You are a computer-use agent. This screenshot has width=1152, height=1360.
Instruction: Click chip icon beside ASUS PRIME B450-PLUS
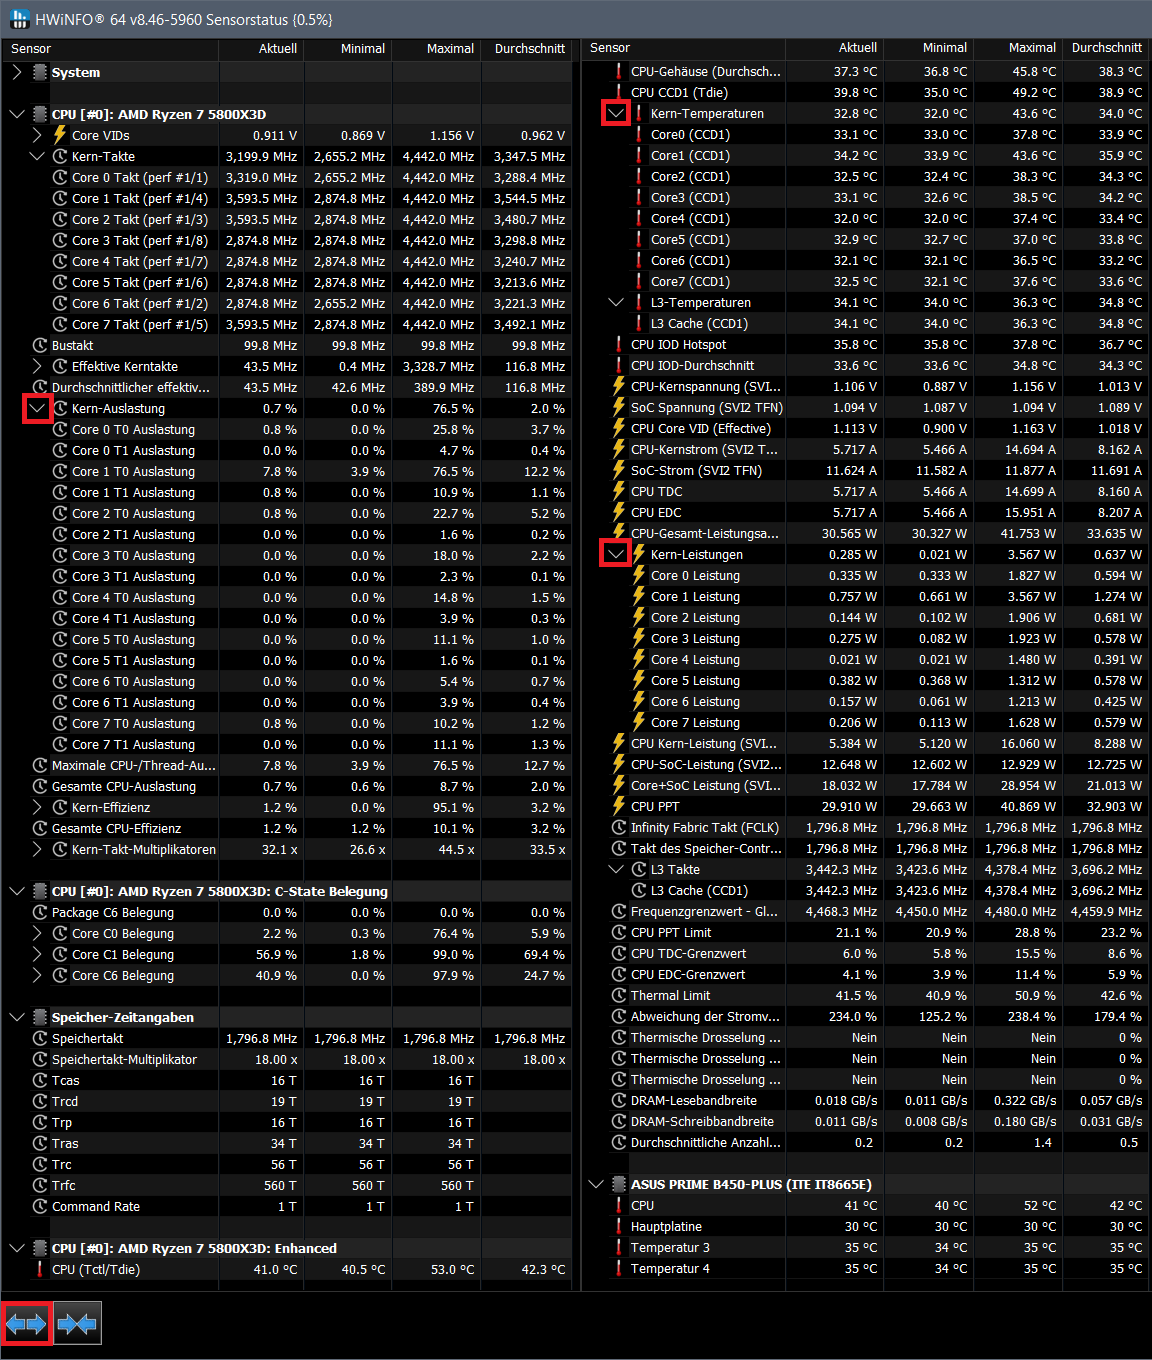click(x=619, y=1184)
